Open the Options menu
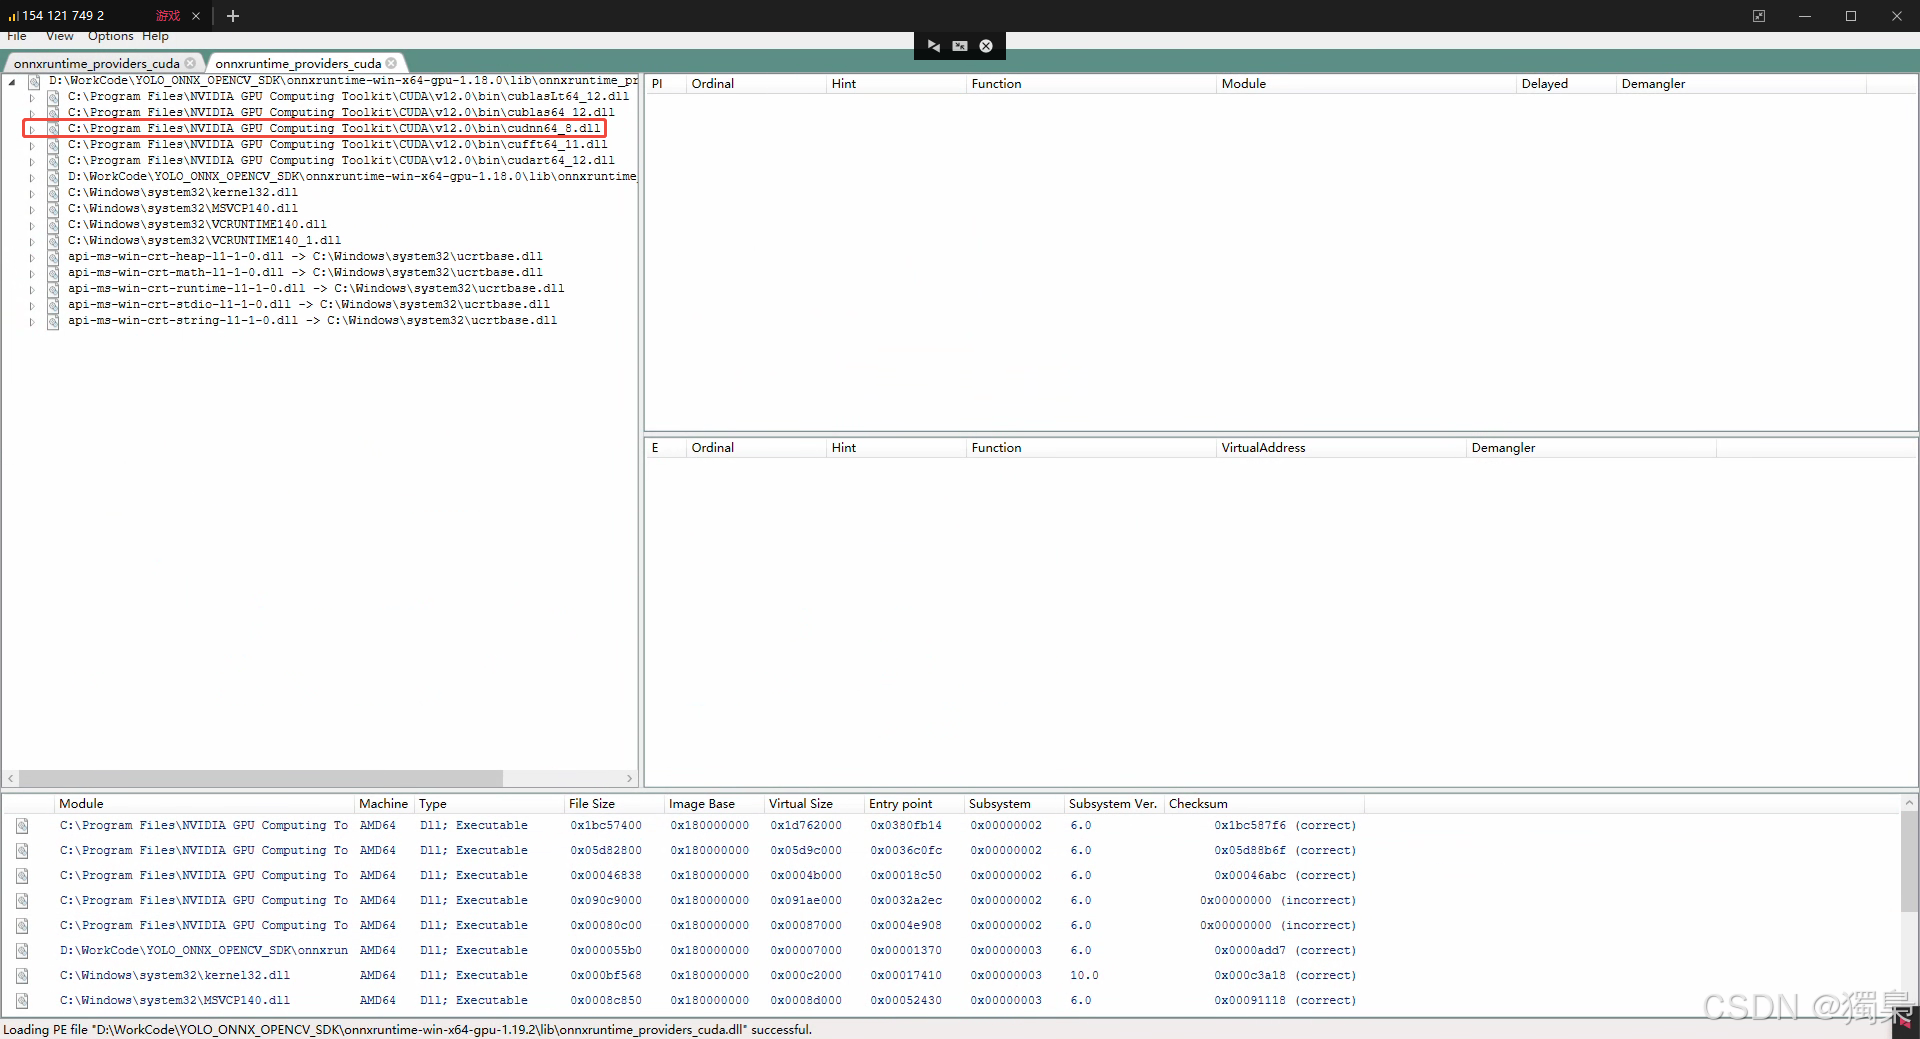The image size is (1920, 1039). point(110,36)
